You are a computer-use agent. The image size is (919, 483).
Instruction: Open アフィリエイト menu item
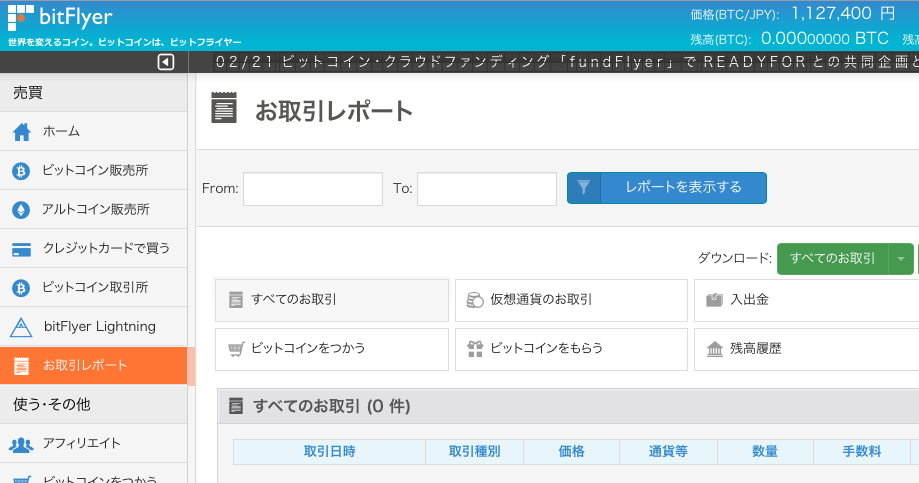coord(94,444)
